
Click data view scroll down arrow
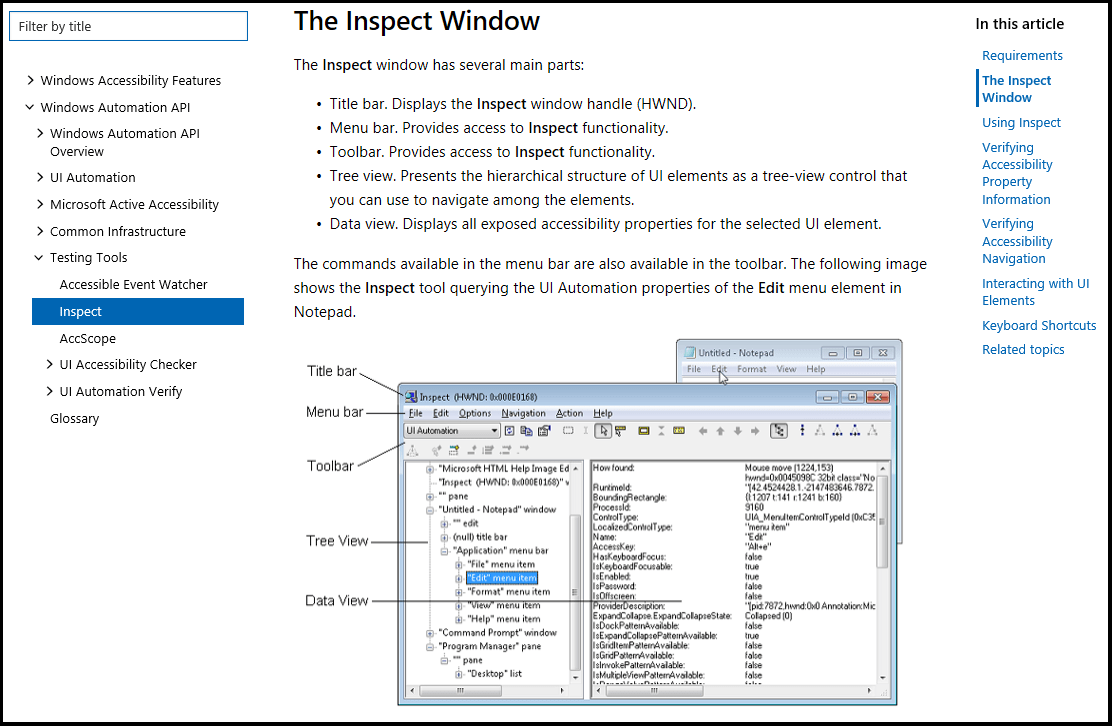883,678
